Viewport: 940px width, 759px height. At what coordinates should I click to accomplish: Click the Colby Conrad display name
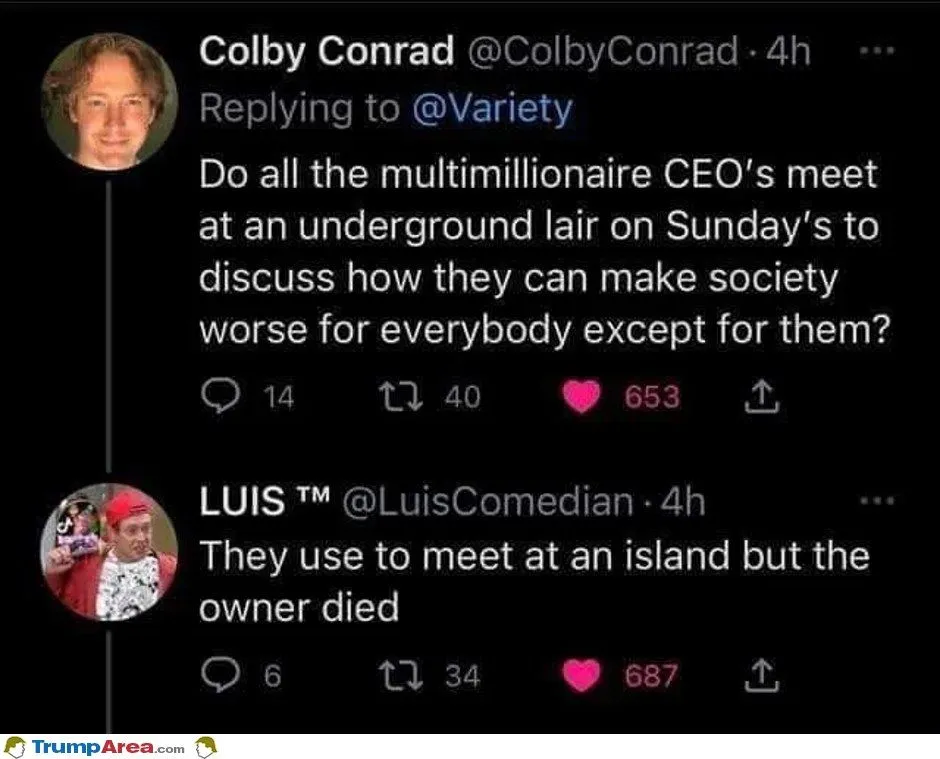(326, 53)
